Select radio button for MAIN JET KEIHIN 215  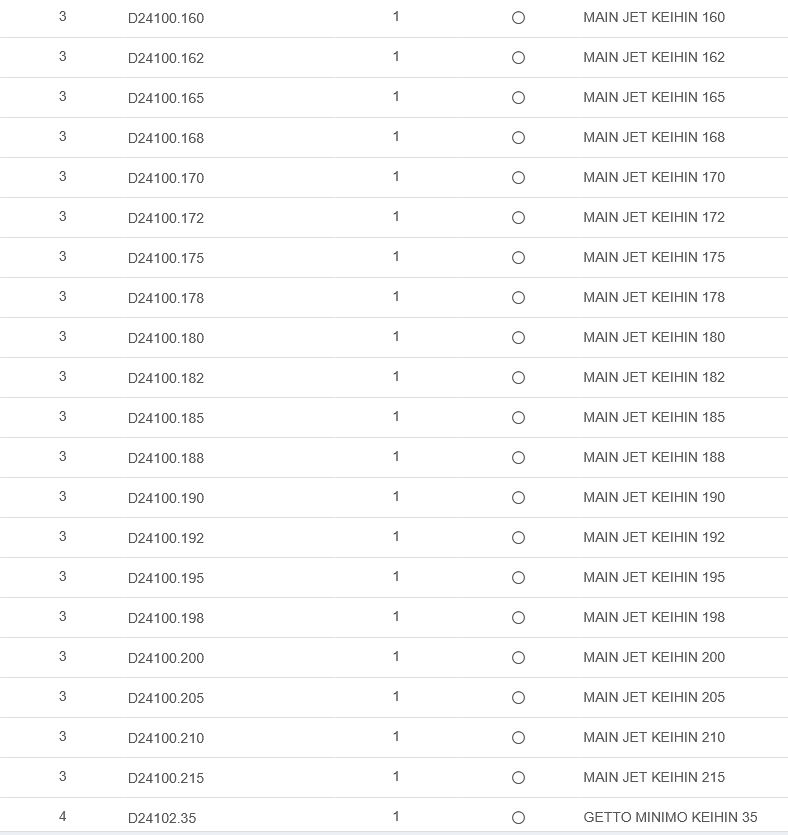click(x=518, y=778)
